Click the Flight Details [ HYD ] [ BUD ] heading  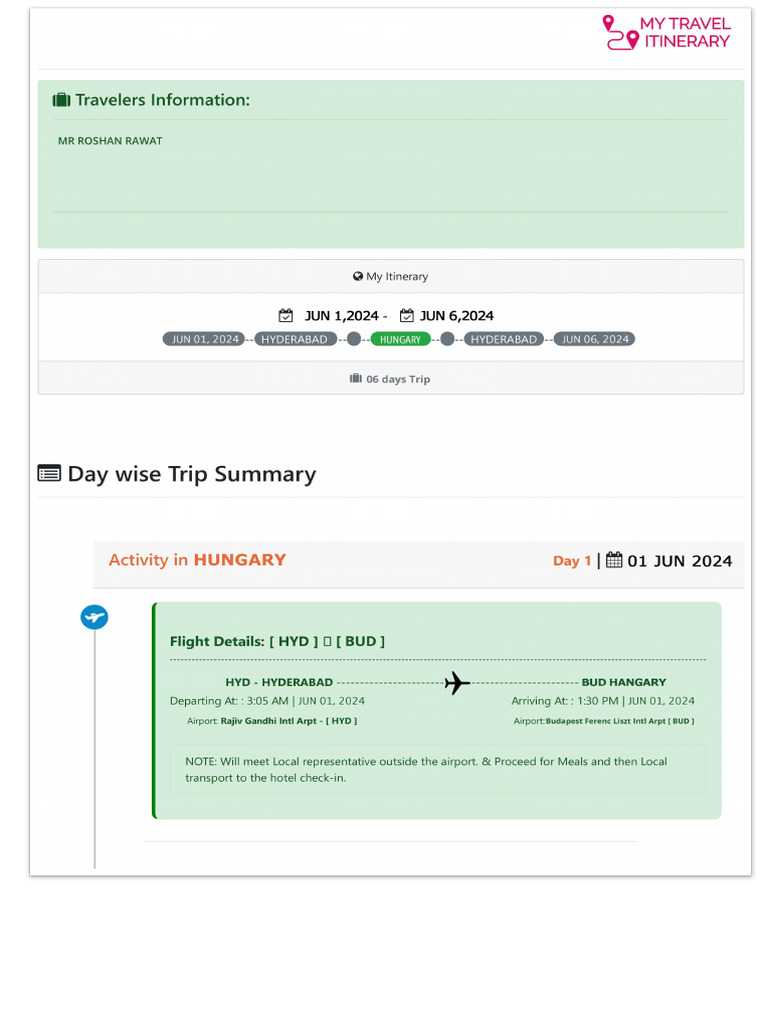click(x=277, y=641)
